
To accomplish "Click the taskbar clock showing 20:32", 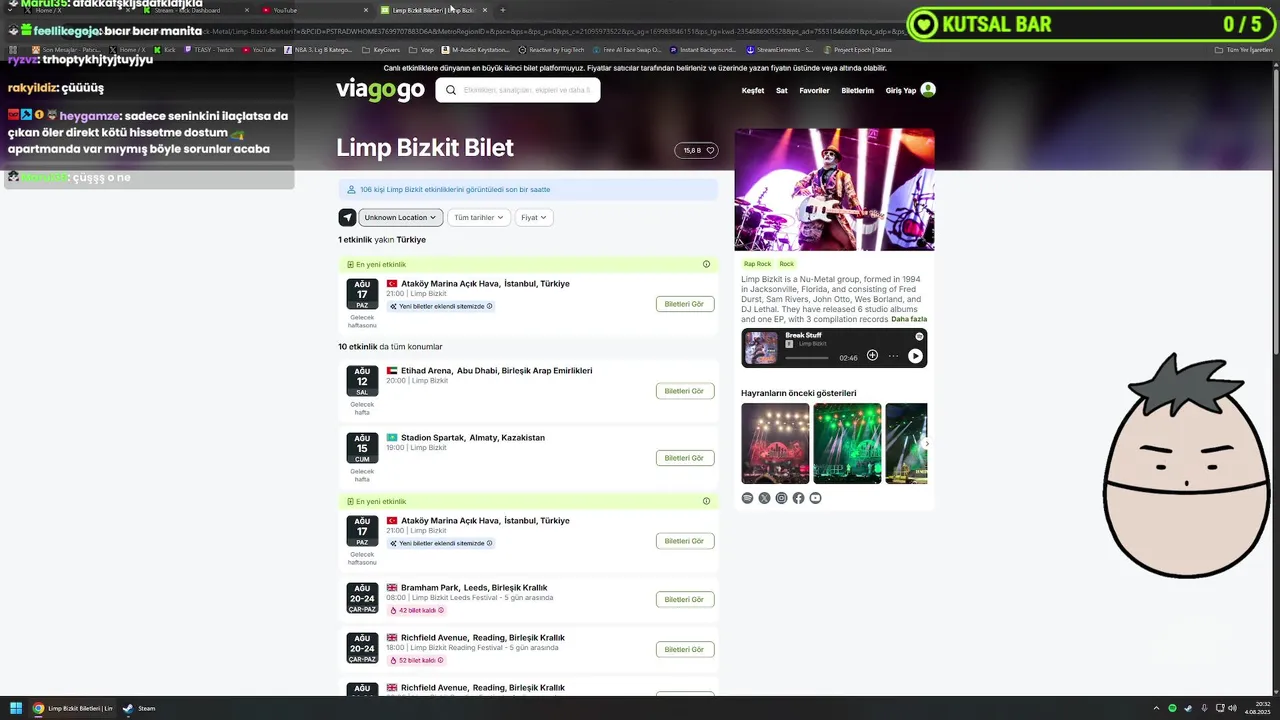I will tap(1257, 708).
